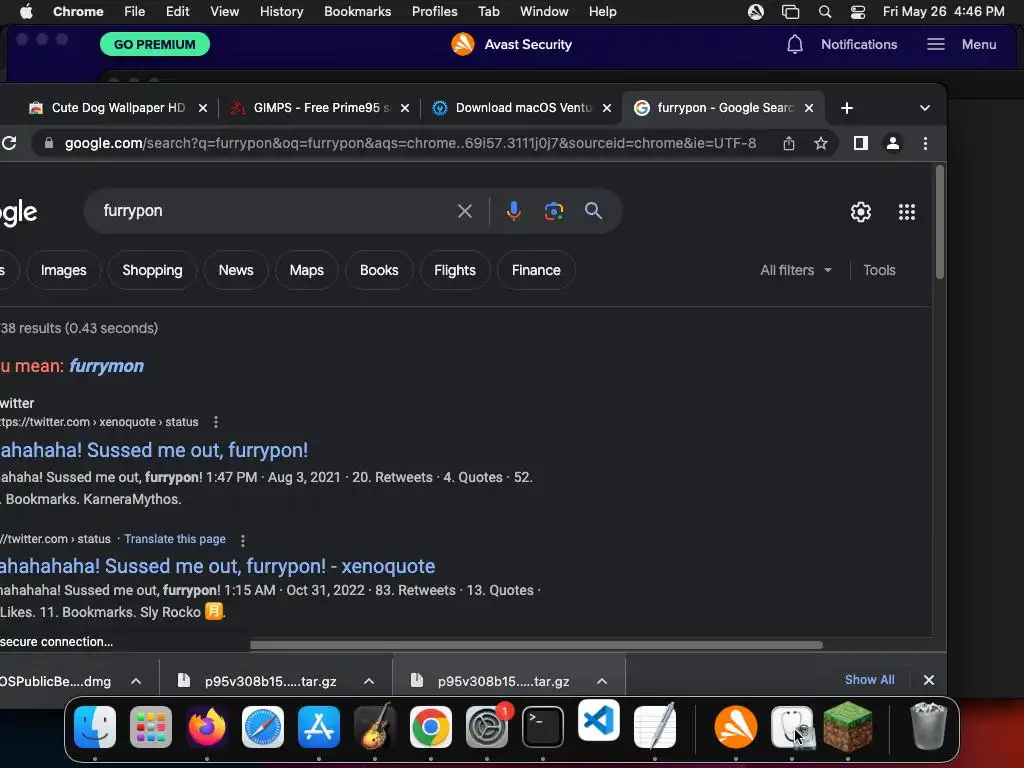Open GarageBand from the dock
This screenshot has width=1024, height=768.
(x=375, y=726)
